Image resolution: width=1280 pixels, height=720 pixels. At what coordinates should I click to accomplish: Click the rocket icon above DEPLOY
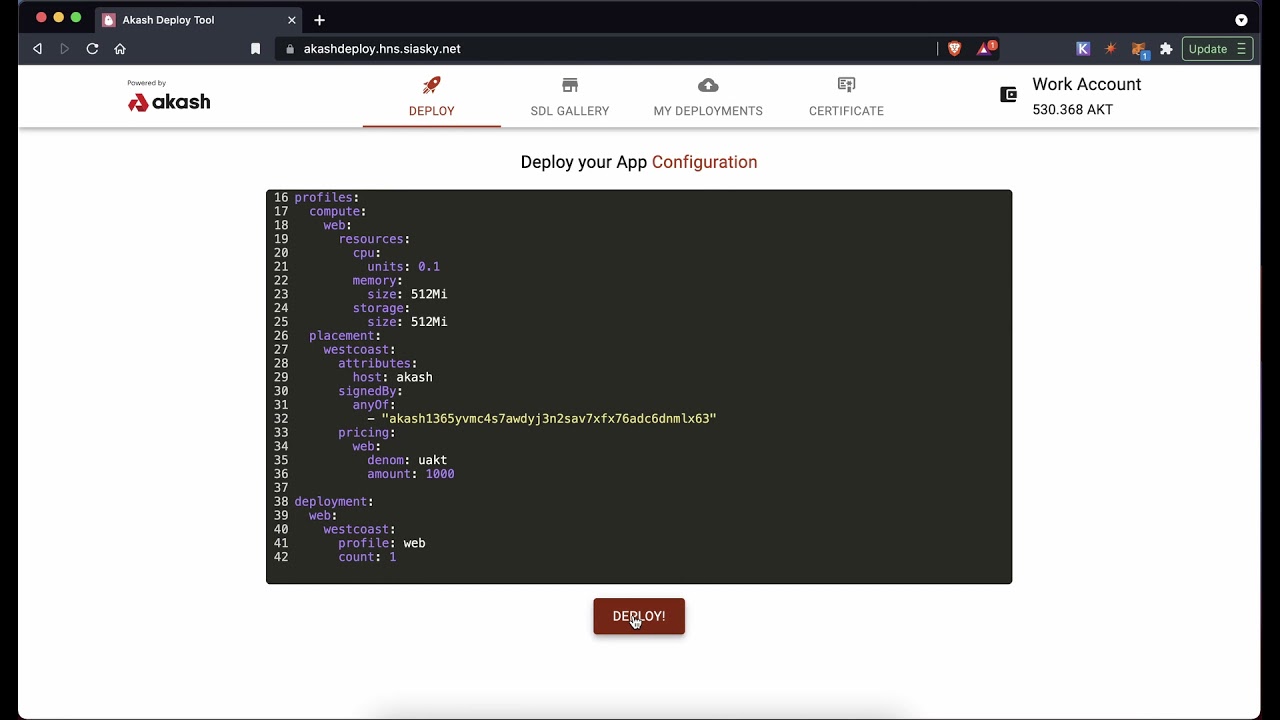tap(432, 85)
